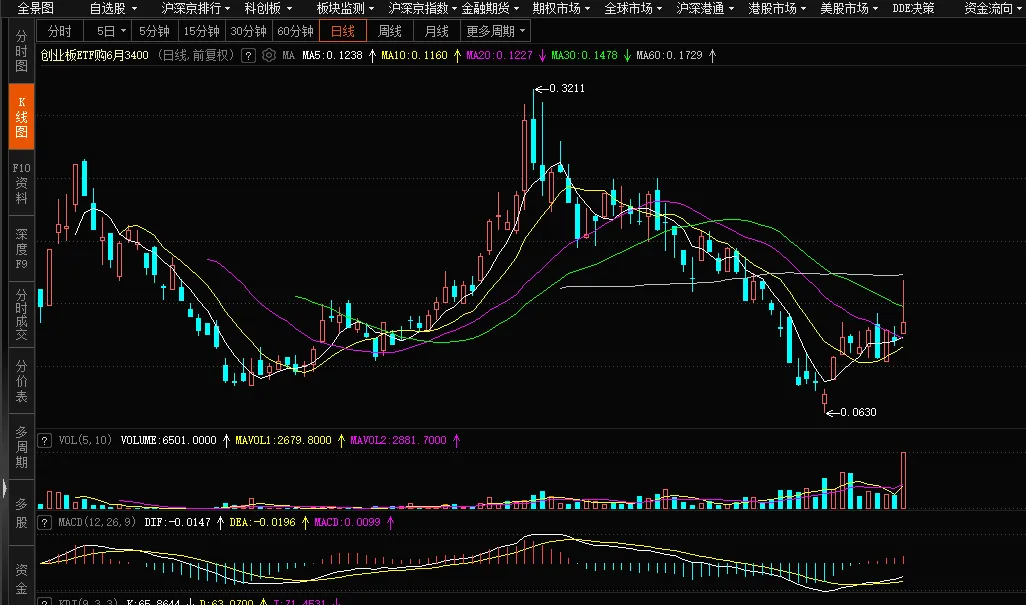Switch to the 分时 period tab
The image size is (1026, 605).
(60, 31)
